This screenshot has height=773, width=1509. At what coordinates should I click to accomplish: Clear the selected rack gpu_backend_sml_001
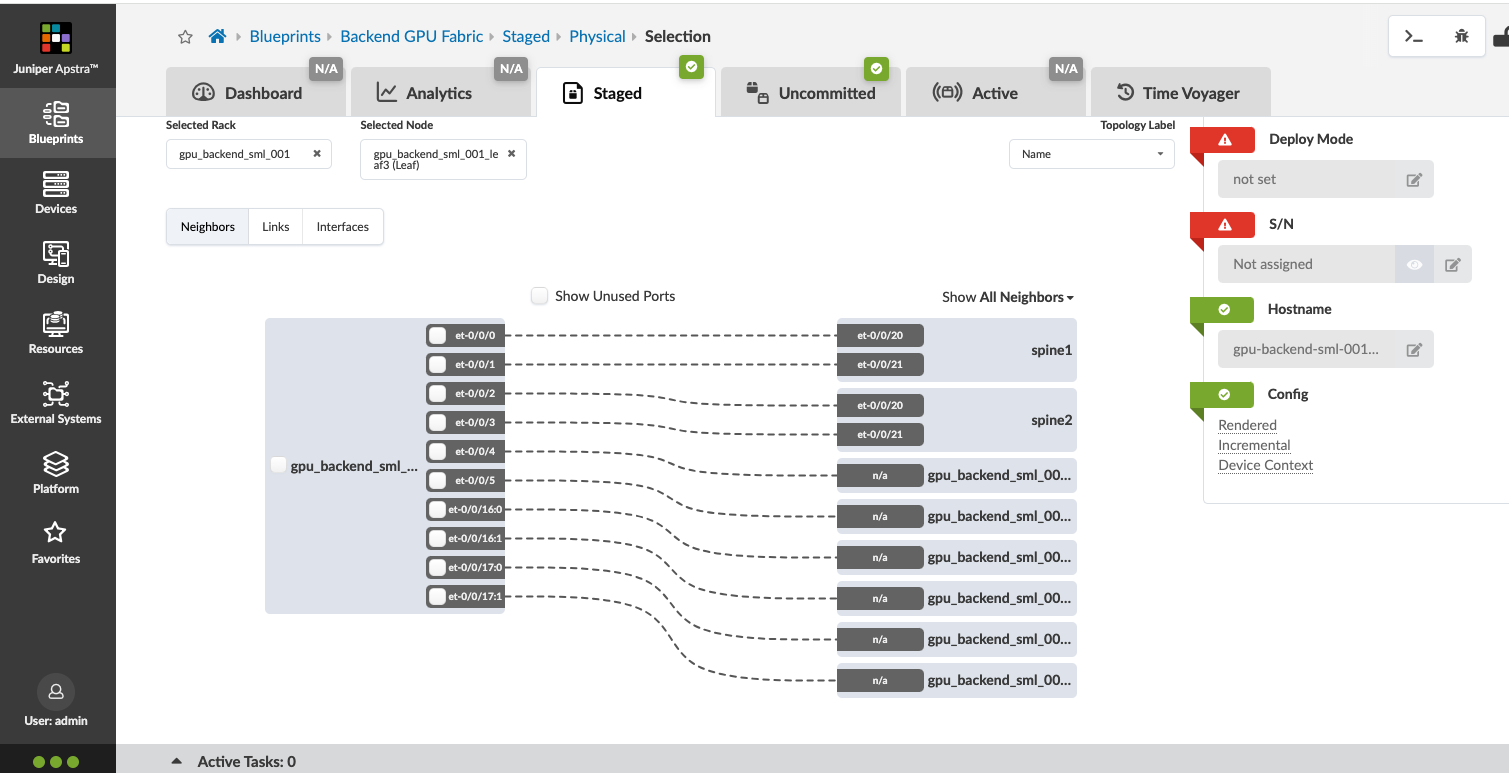pyautogui.click(x=317, y=154)
